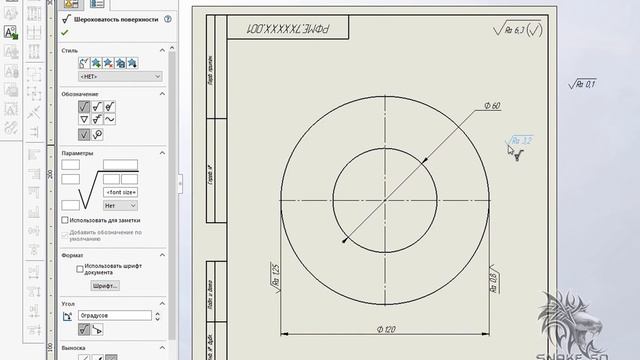
Task: Decrease angle with down stepper arrow
Action: (x=157, y=319)
